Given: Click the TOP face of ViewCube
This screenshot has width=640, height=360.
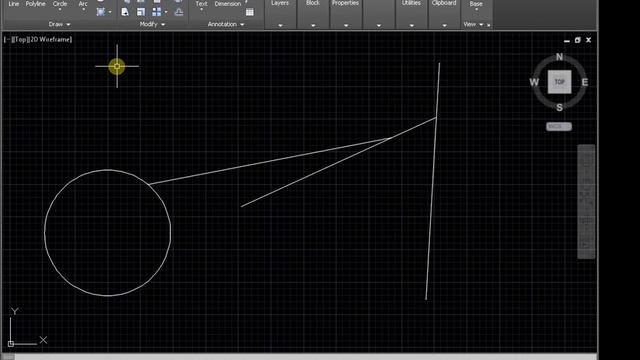Looking at the screenshot, I should click(x=559, y=82).
